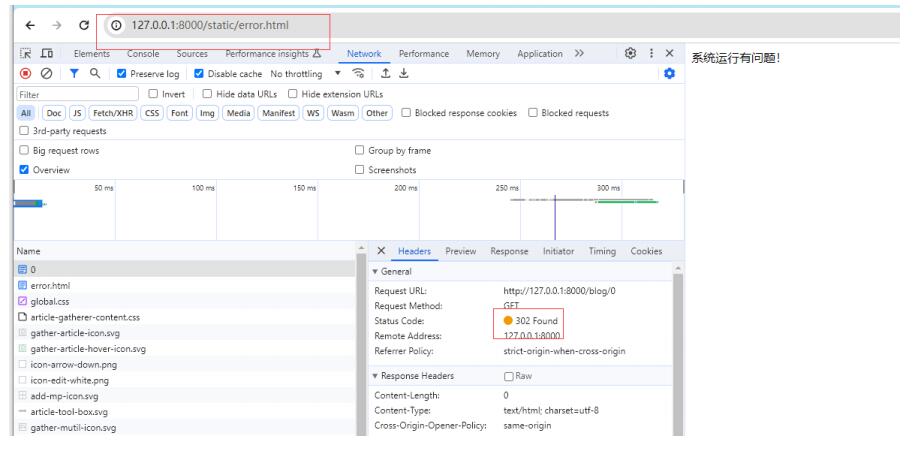Viewport: 916px width, 451px height.
Task: Toggle Disable cache checkbox
Action: click(x=199, y=74)
